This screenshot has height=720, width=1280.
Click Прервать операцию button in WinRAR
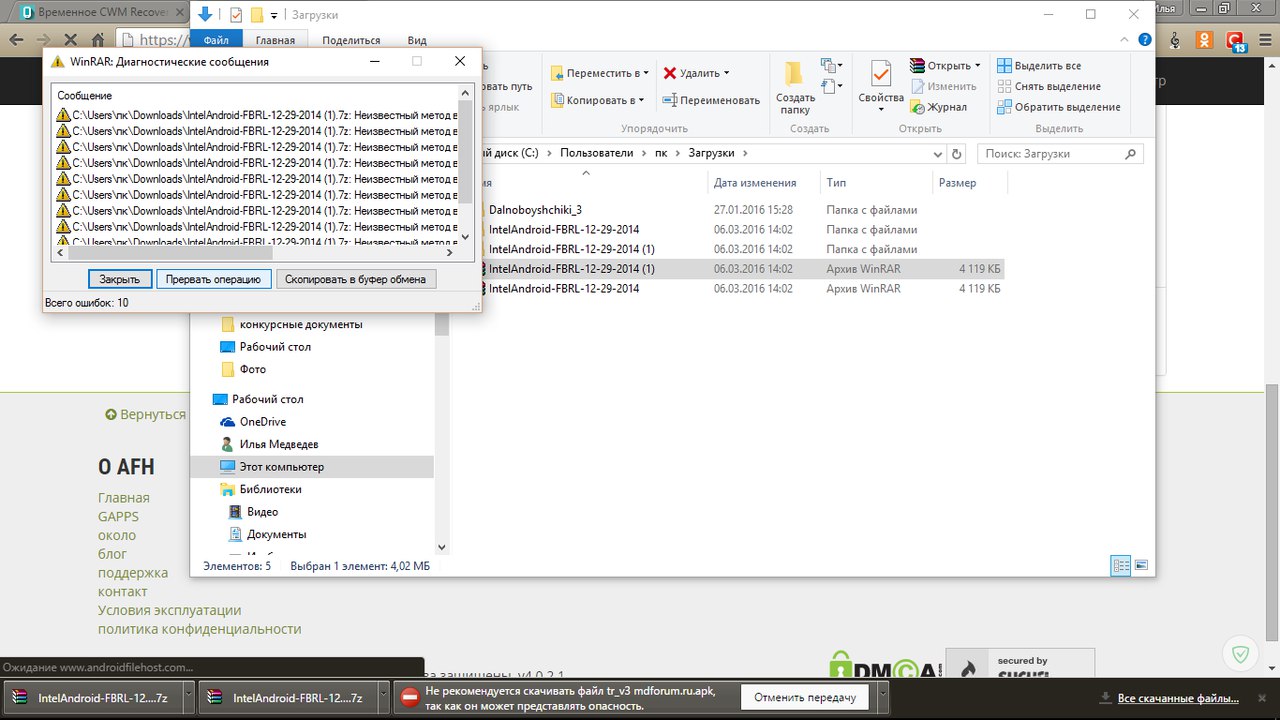(x=213, y=279)
